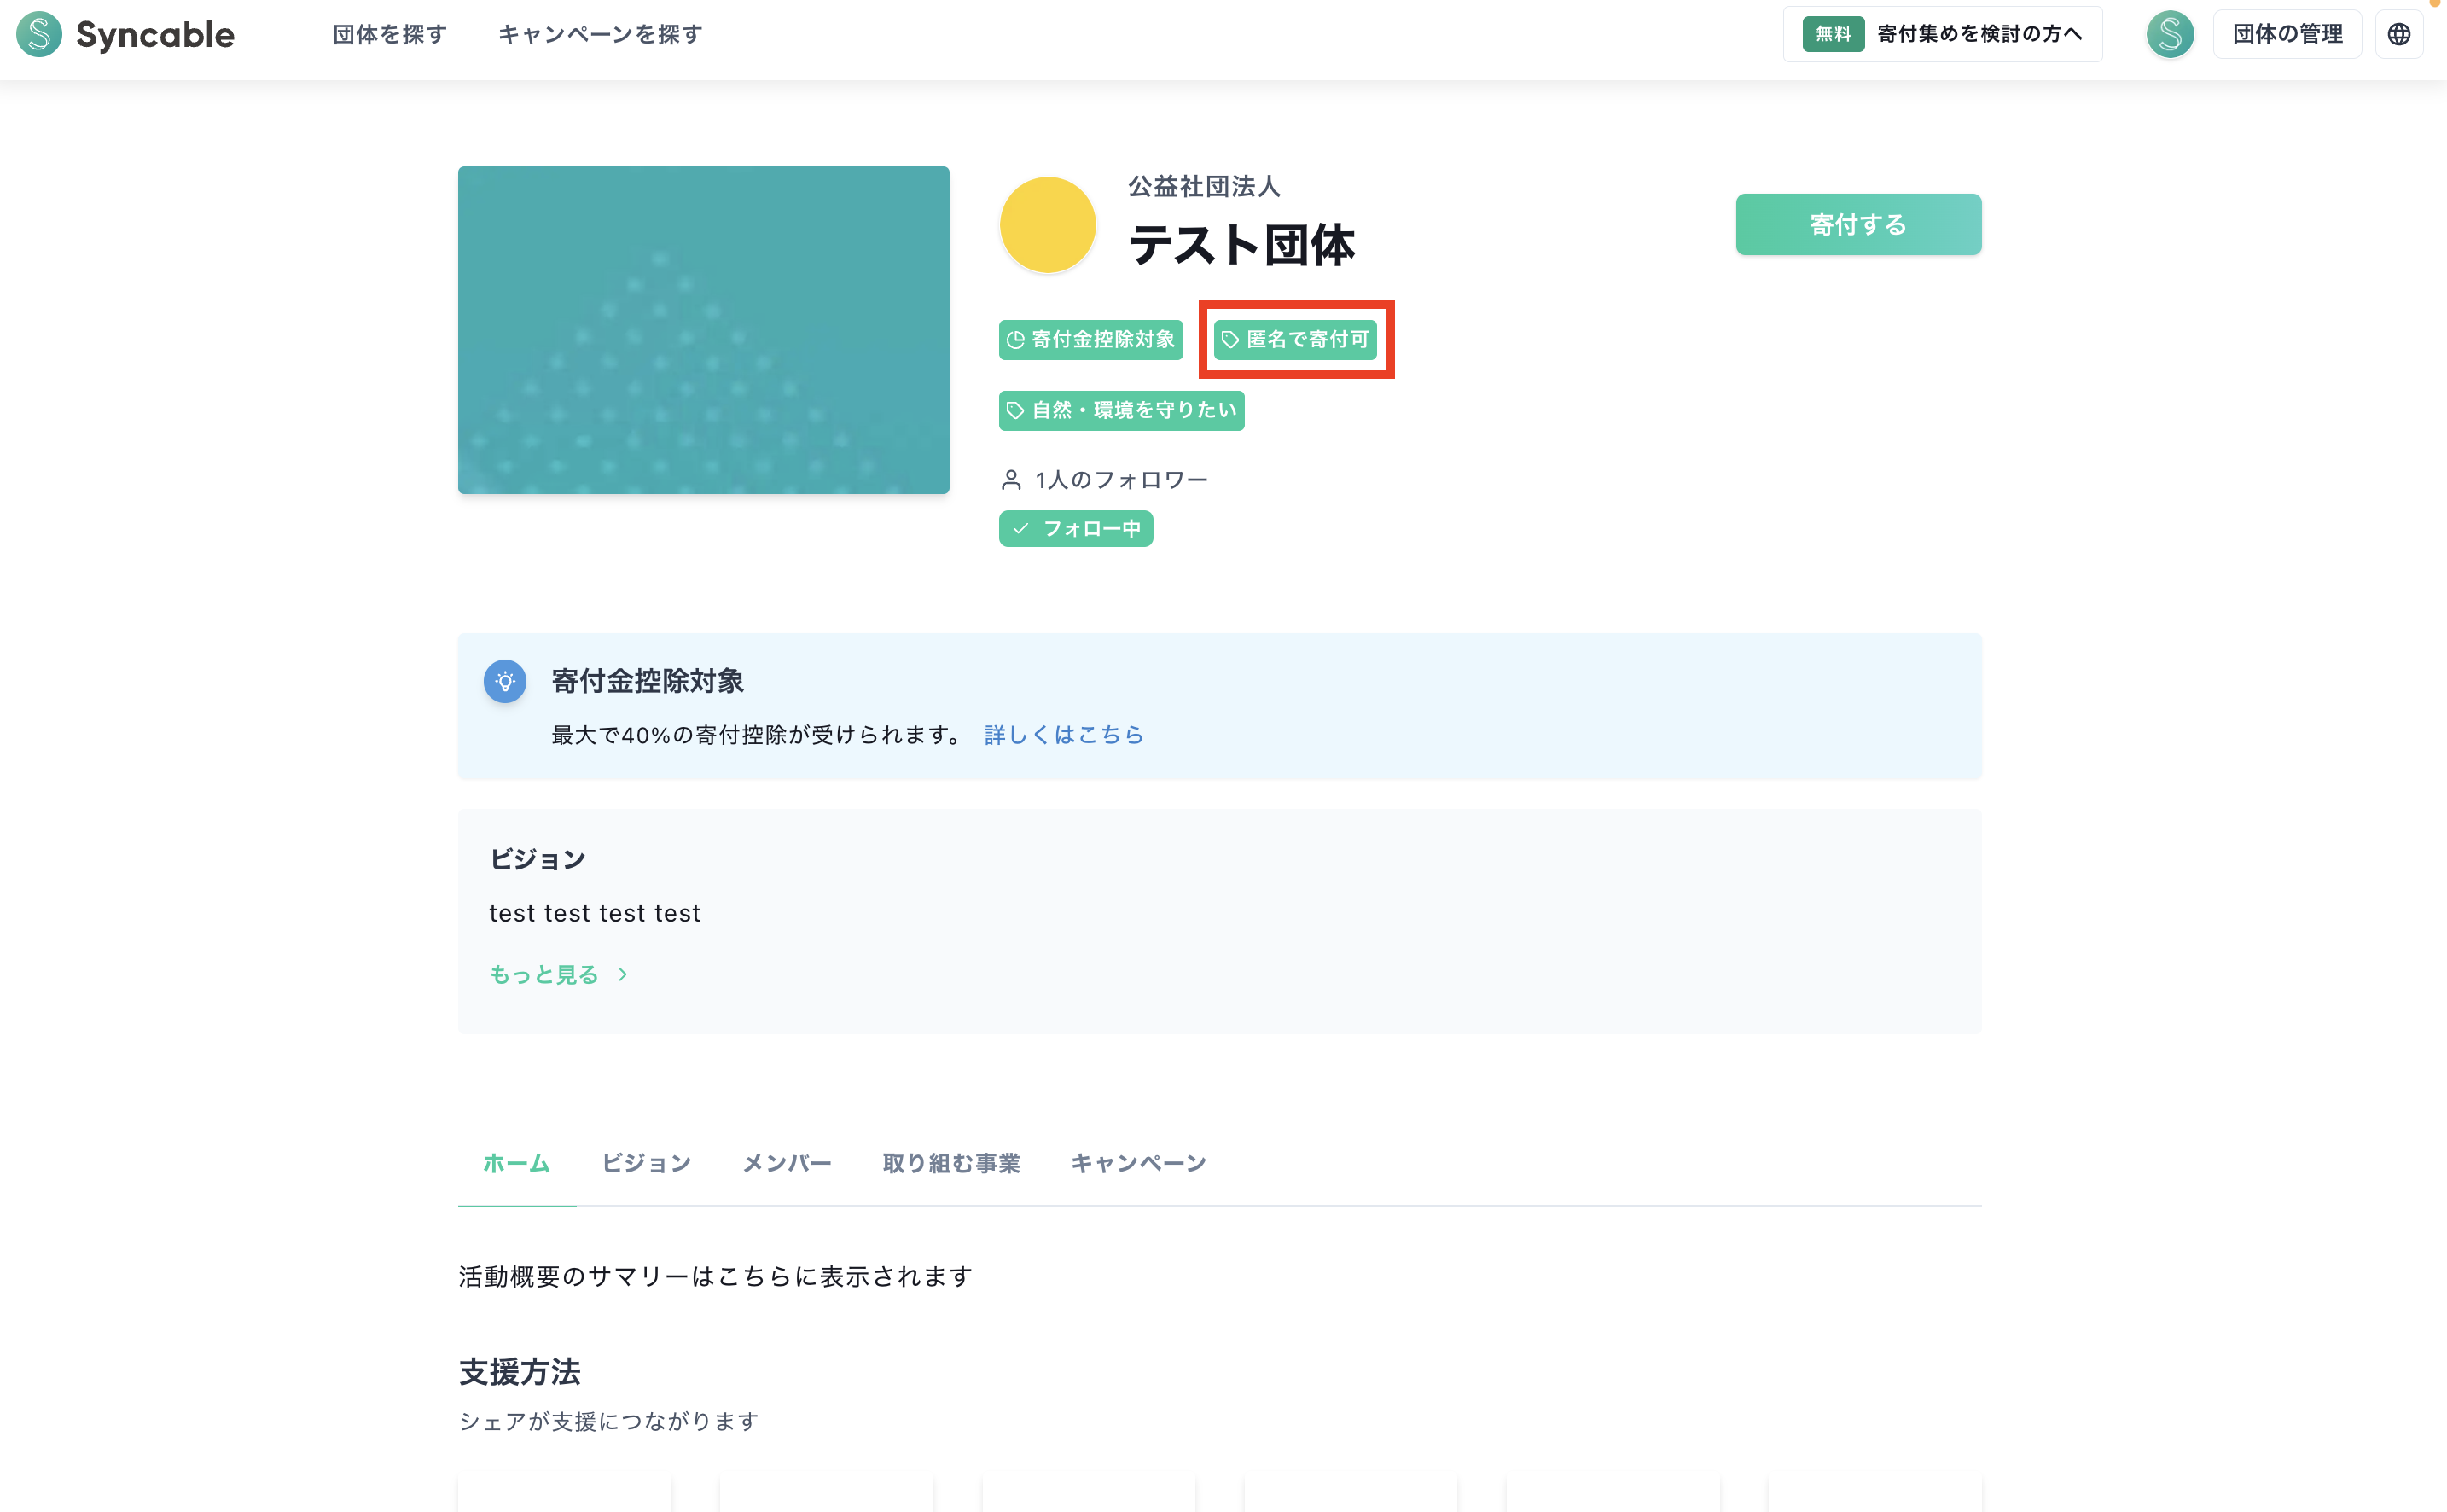Image resolution: width=2447 pixels, height=1512 pixels.
Task: Click the lightbulb icon beside 寄付金控除対象 banner
Action: [x=505, y=681]
